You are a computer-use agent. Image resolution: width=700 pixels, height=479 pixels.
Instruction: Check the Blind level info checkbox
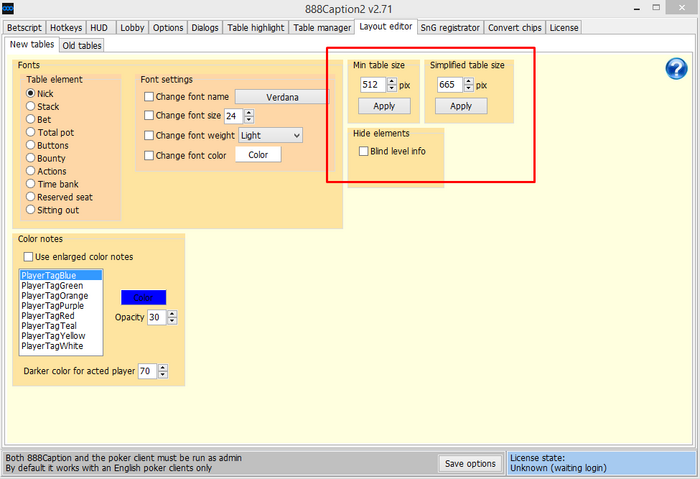(x=364, y=151)
